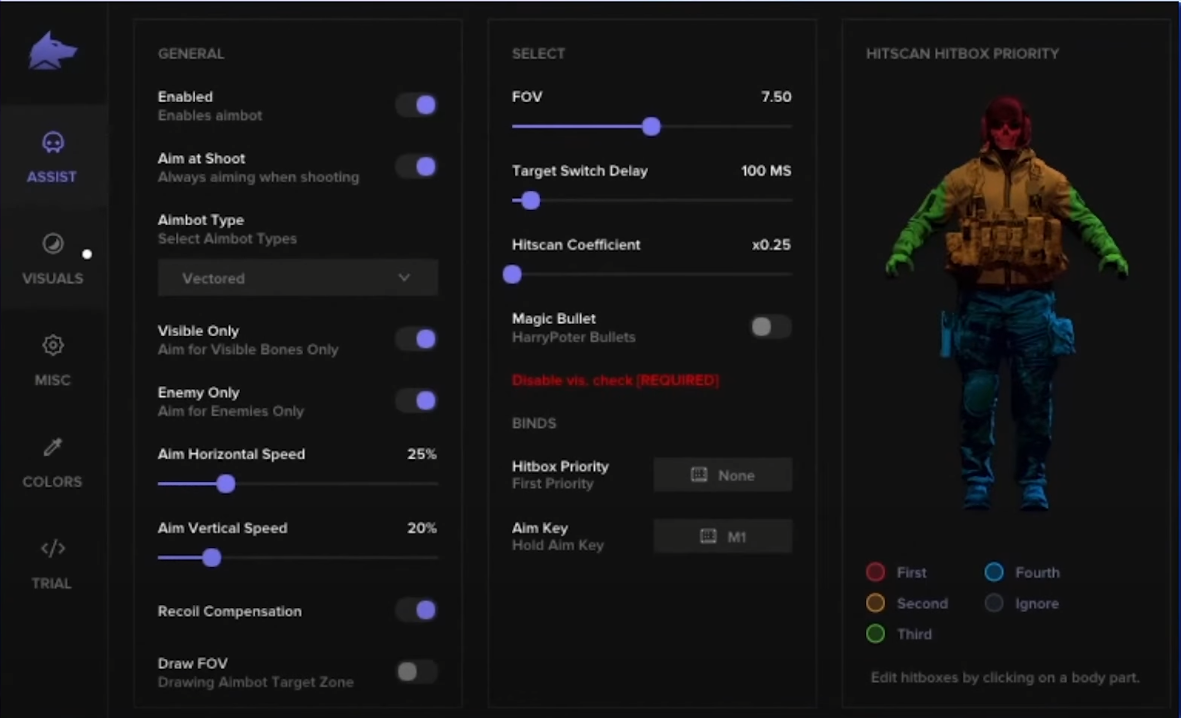The image size is (1181, 718).
Task: Select the COLORS eyedropper icon
Action: pyautogui.click(x=52, y=447)
